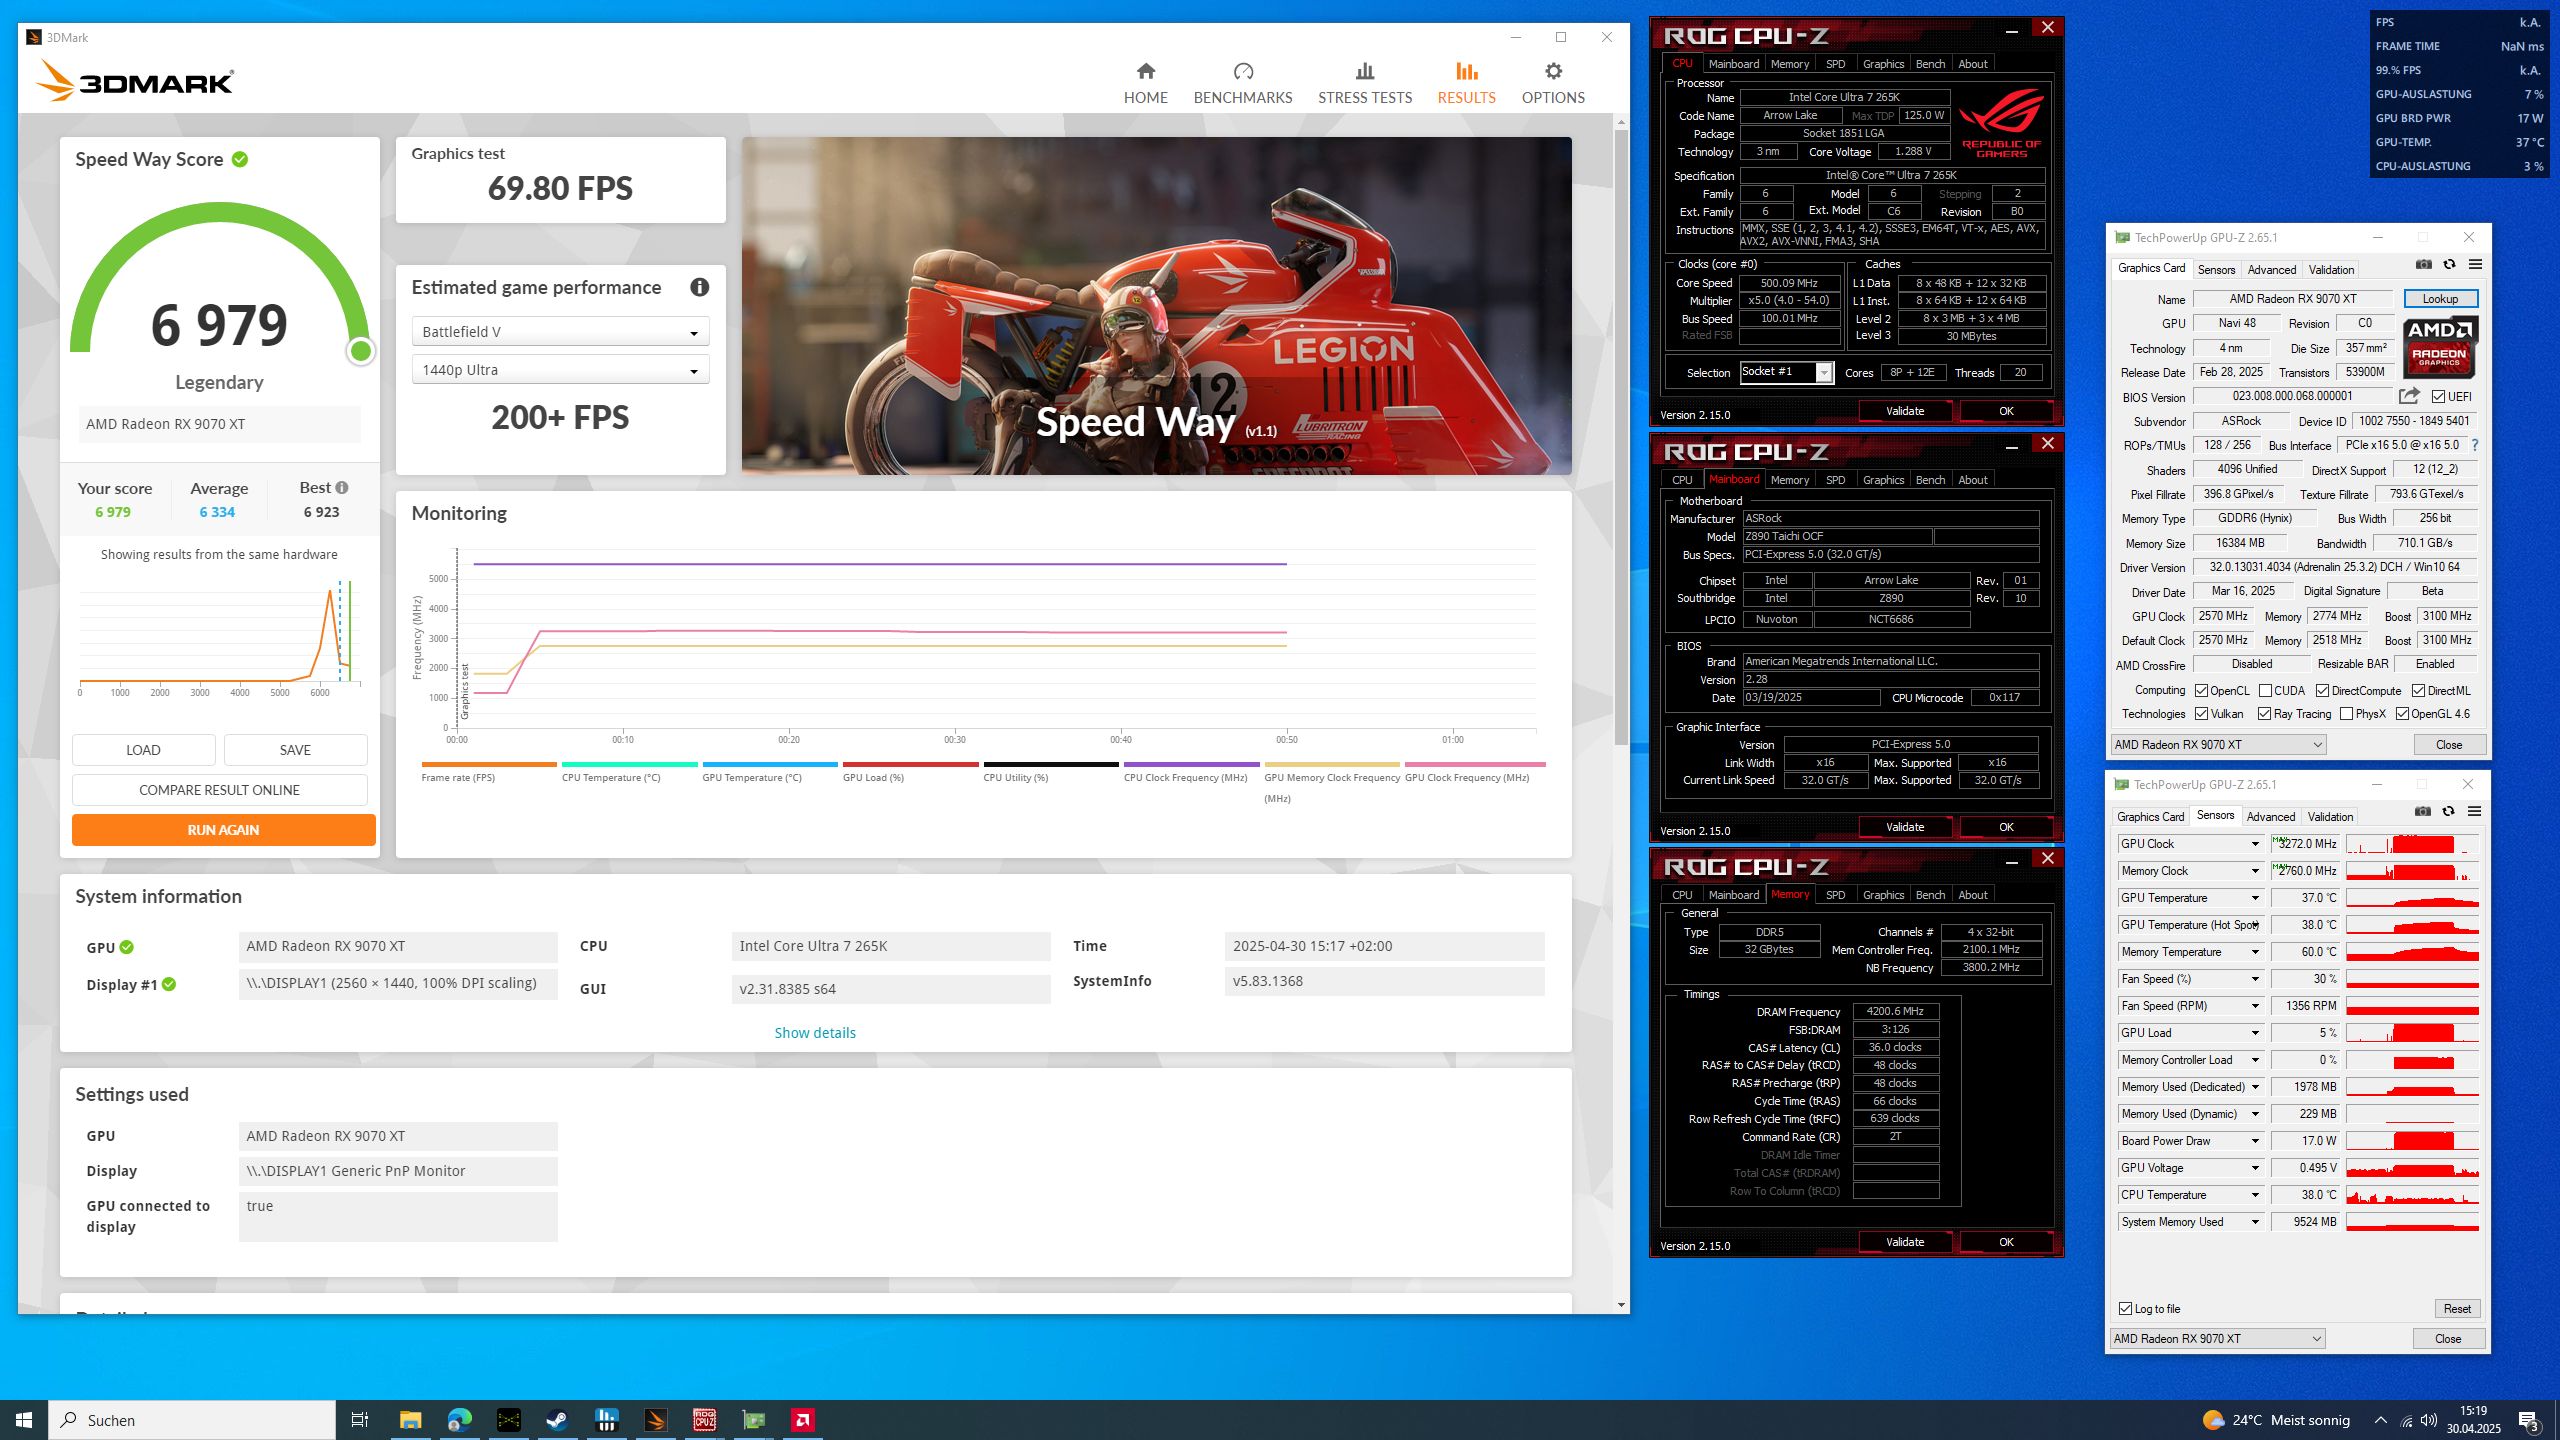Click RUN AGAIN button
Screen dimensions: 2560x1440
(x=223, y=830)
